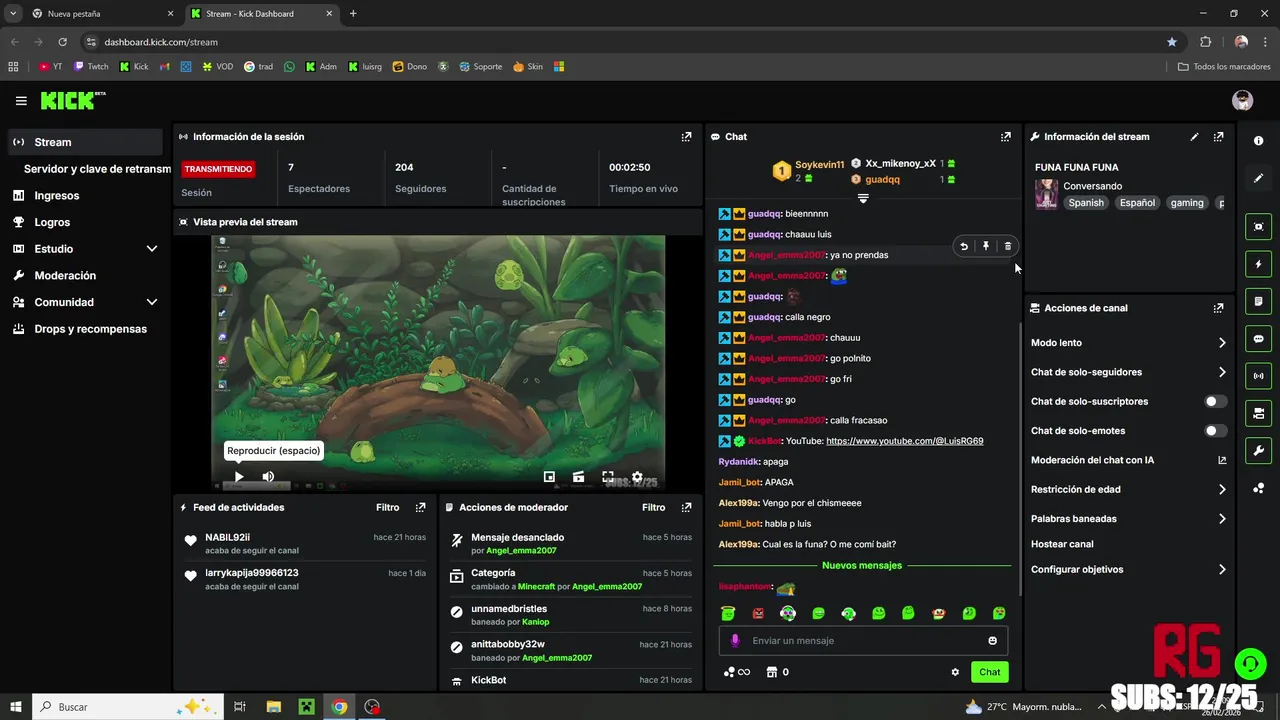Pop out the Acciones de canal panel
The width and height of the screenshot is (1280, 720).
[1218, 308]
